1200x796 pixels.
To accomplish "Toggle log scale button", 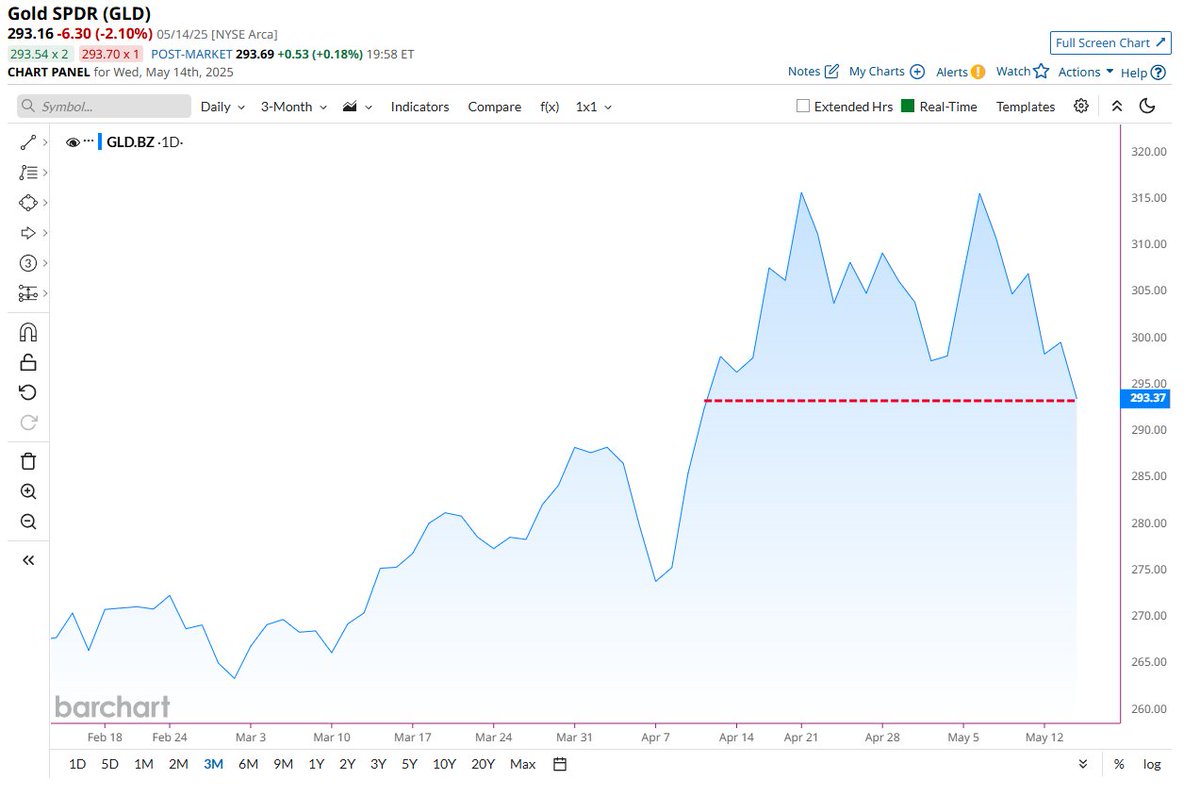I will 1152,764.
